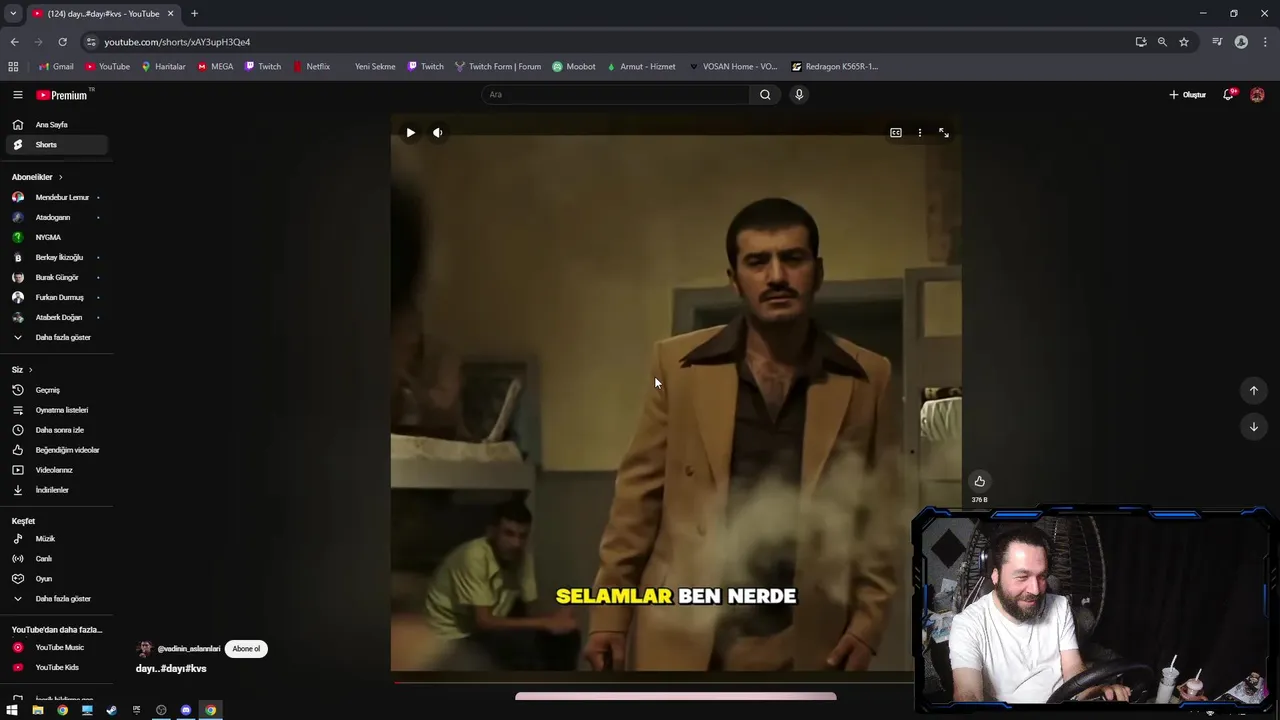Open Chrome three-dot menu

(x=1266, y=42)
